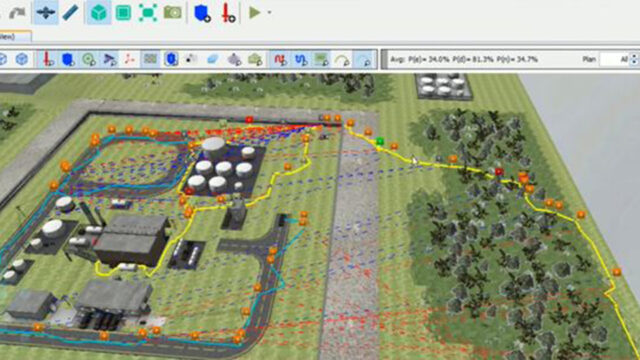The height and width of the screenshot is (360, 640).
Task: Click the redo arrow icon
Action: tap(17, 13)
